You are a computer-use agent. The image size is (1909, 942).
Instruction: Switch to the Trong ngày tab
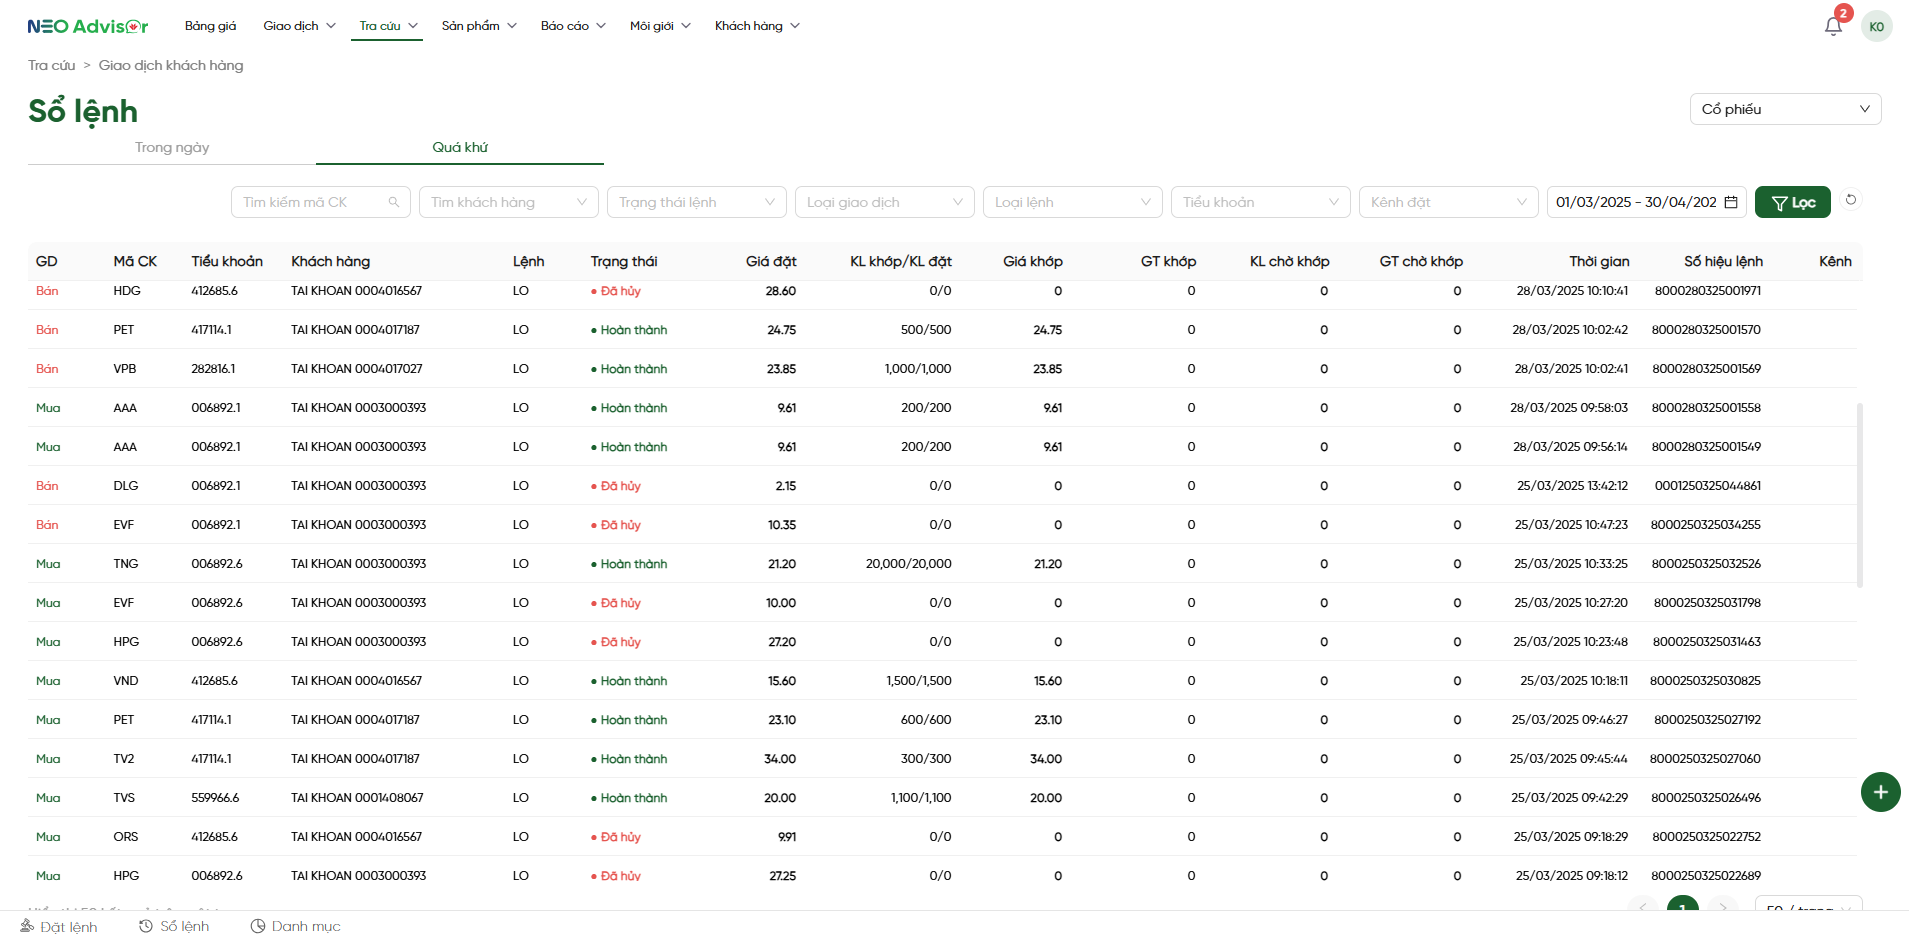pos(172,147)
